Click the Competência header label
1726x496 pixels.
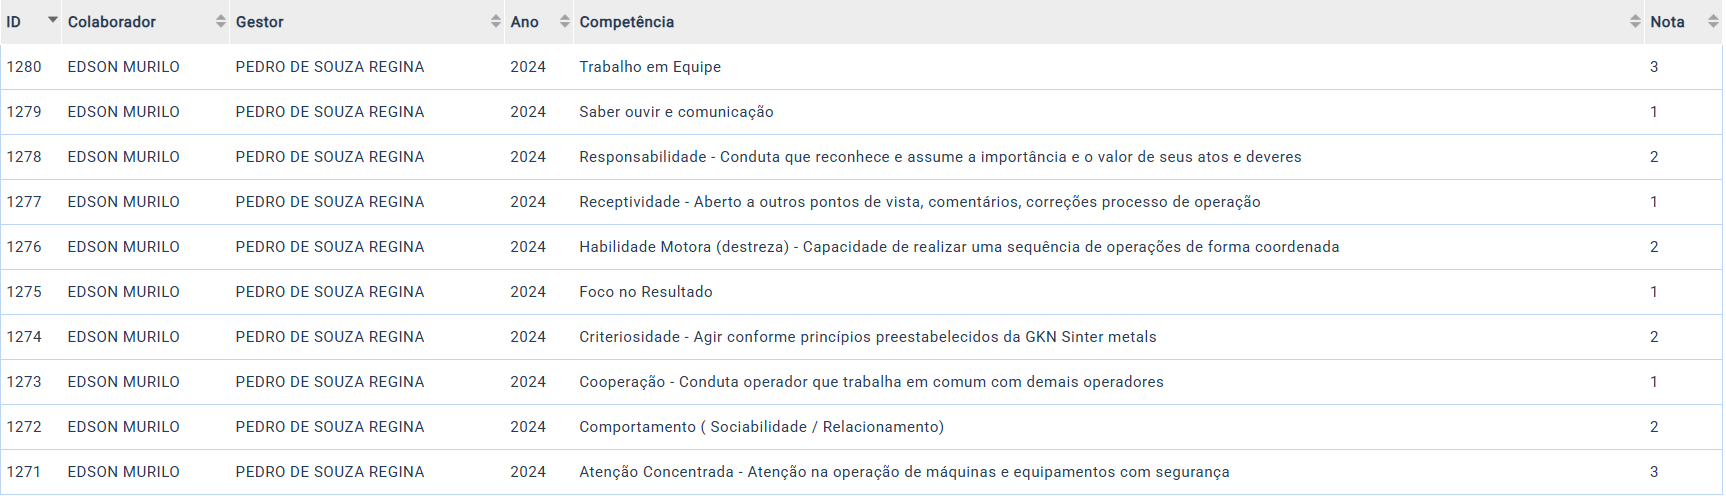[x=627, y=22]
